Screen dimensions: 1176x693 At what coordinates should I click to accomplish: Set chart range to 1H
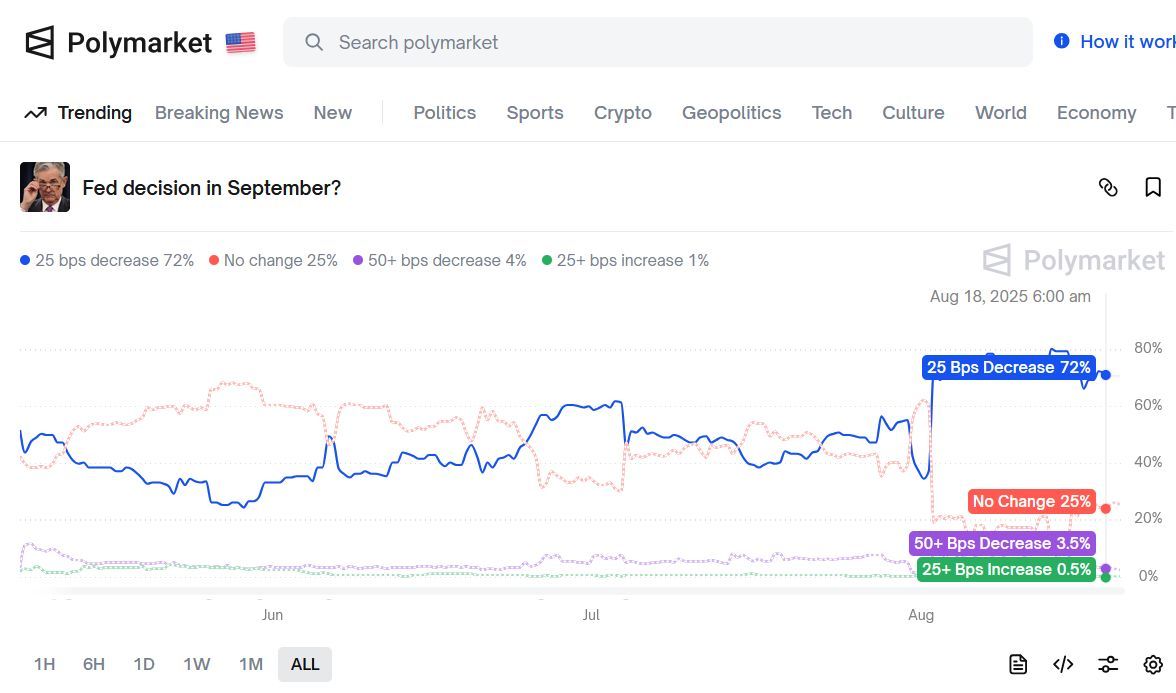point(44,664)
